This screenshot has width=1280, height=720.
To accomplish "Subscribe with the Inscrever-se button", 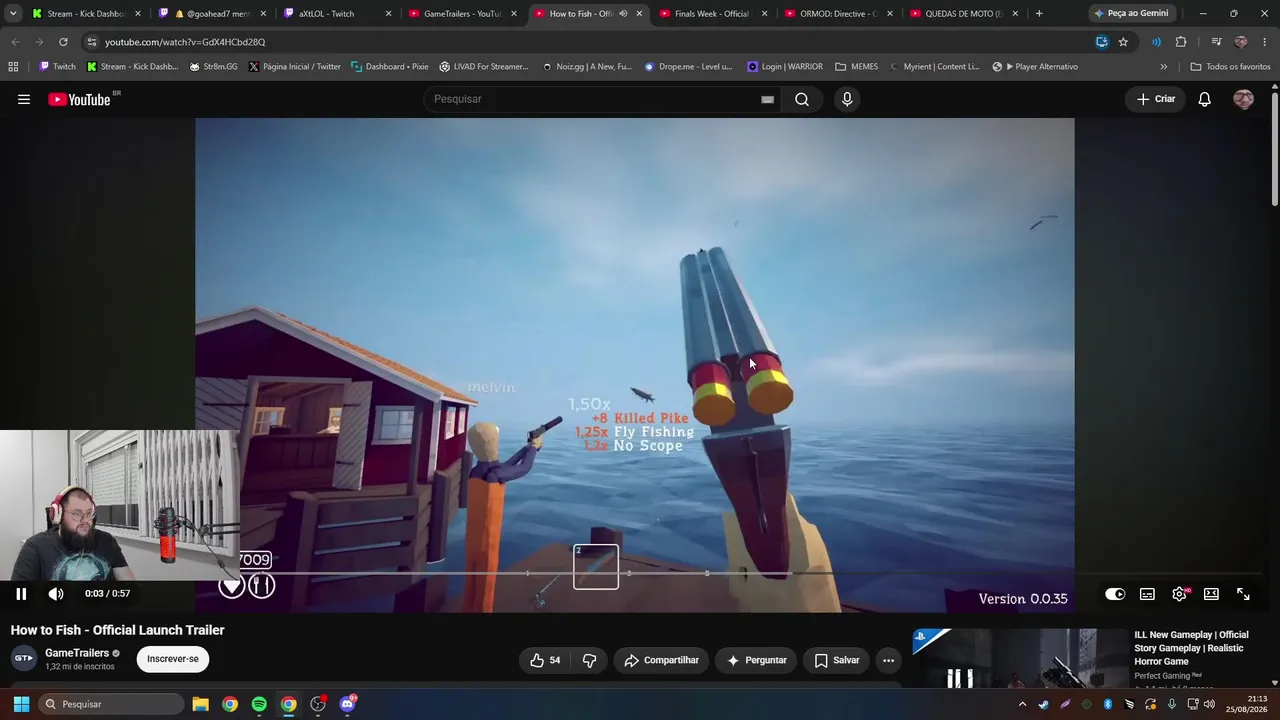I will (173, 659).
